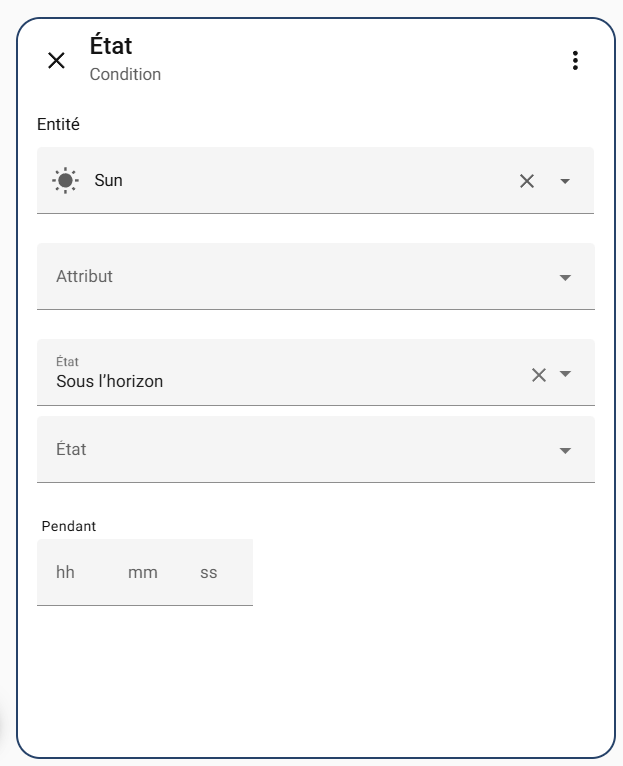Focus the Attribut field placeholder
The image size is (623, 766).
85,276
